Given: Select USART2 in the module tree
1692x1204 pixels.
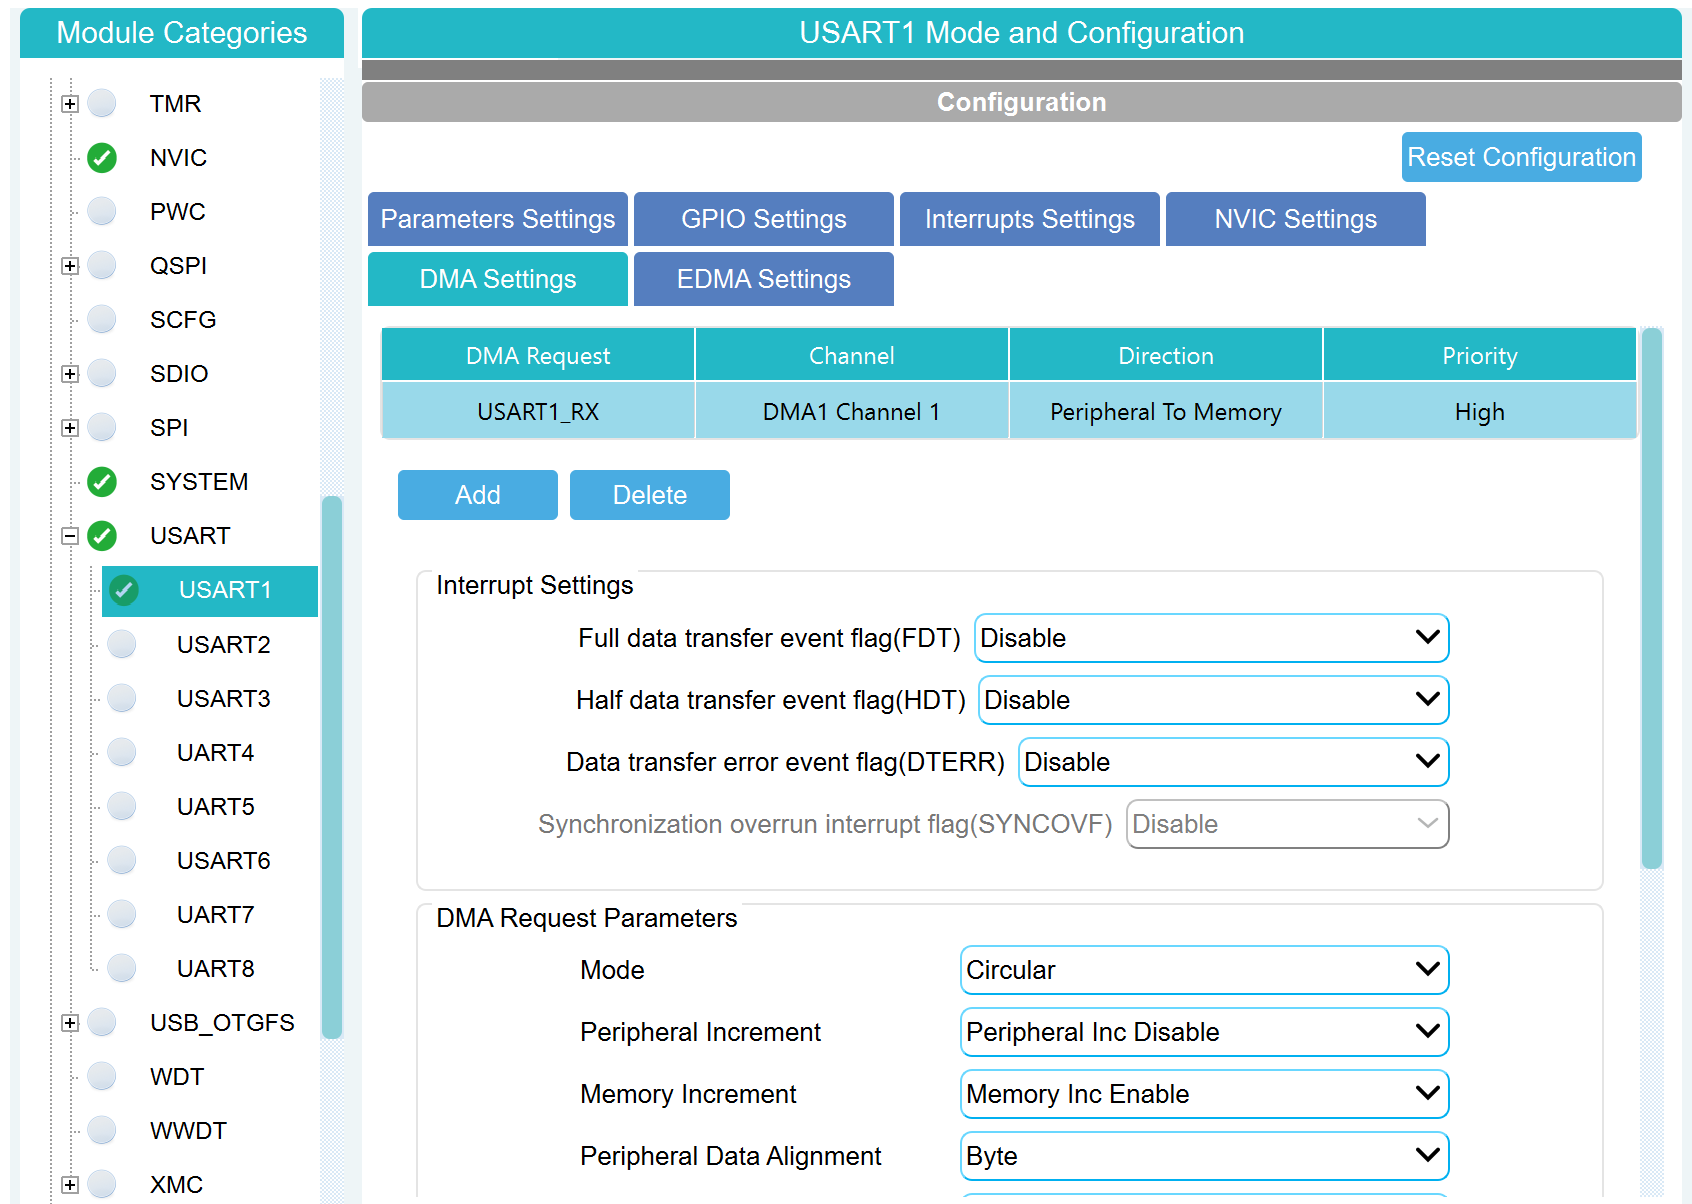Looking at the screenshot, I should (x=223, y=645).
